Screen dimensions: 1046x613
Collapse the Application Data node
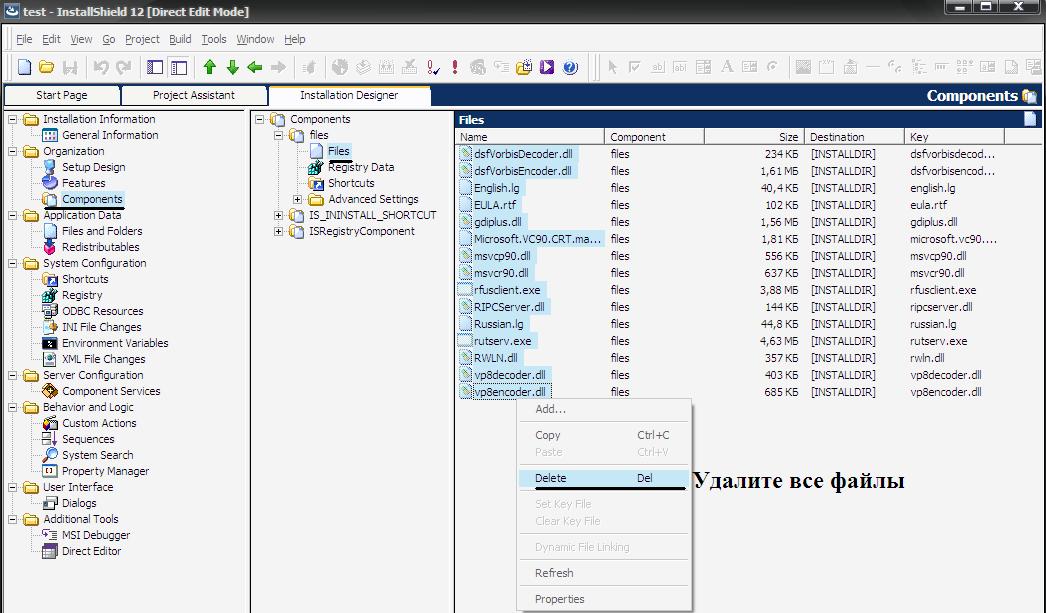coord(13,215)
